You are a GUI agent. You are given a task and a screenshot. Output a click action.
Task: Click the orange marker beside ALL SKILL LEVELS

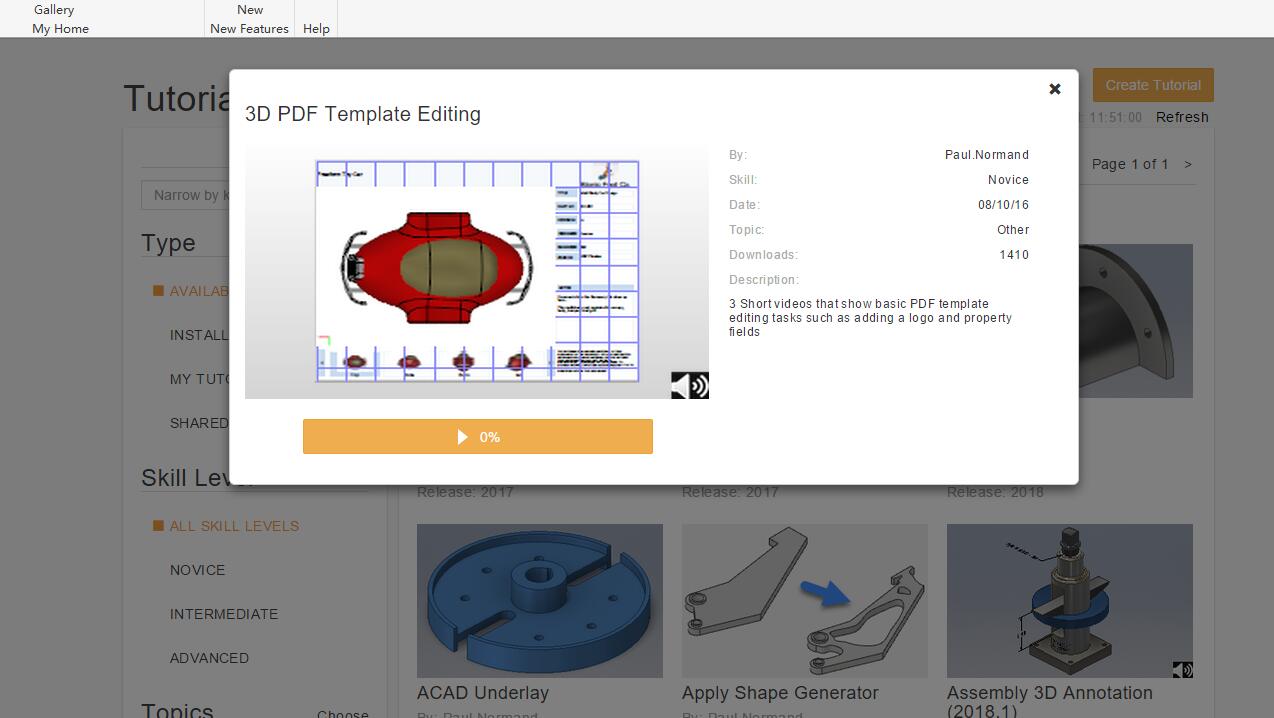157,525
